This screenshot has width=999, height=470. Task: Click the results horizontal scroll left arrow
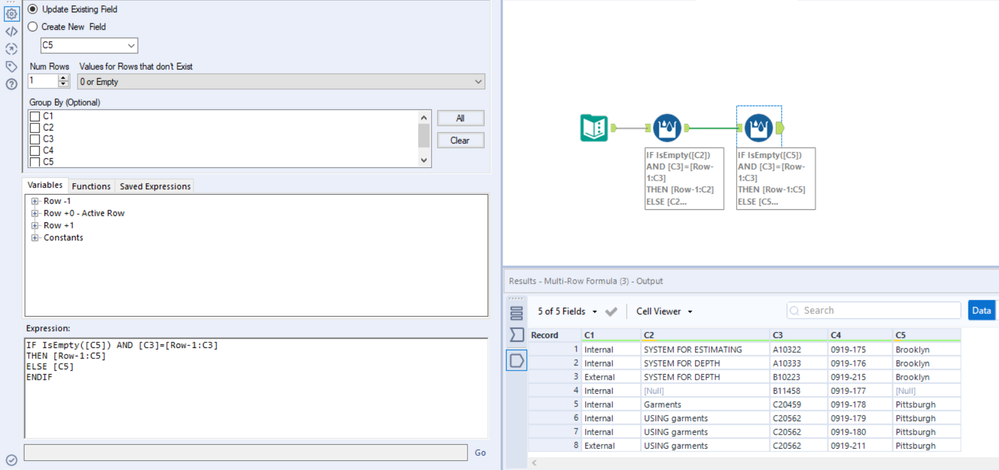tap(533, 463)
